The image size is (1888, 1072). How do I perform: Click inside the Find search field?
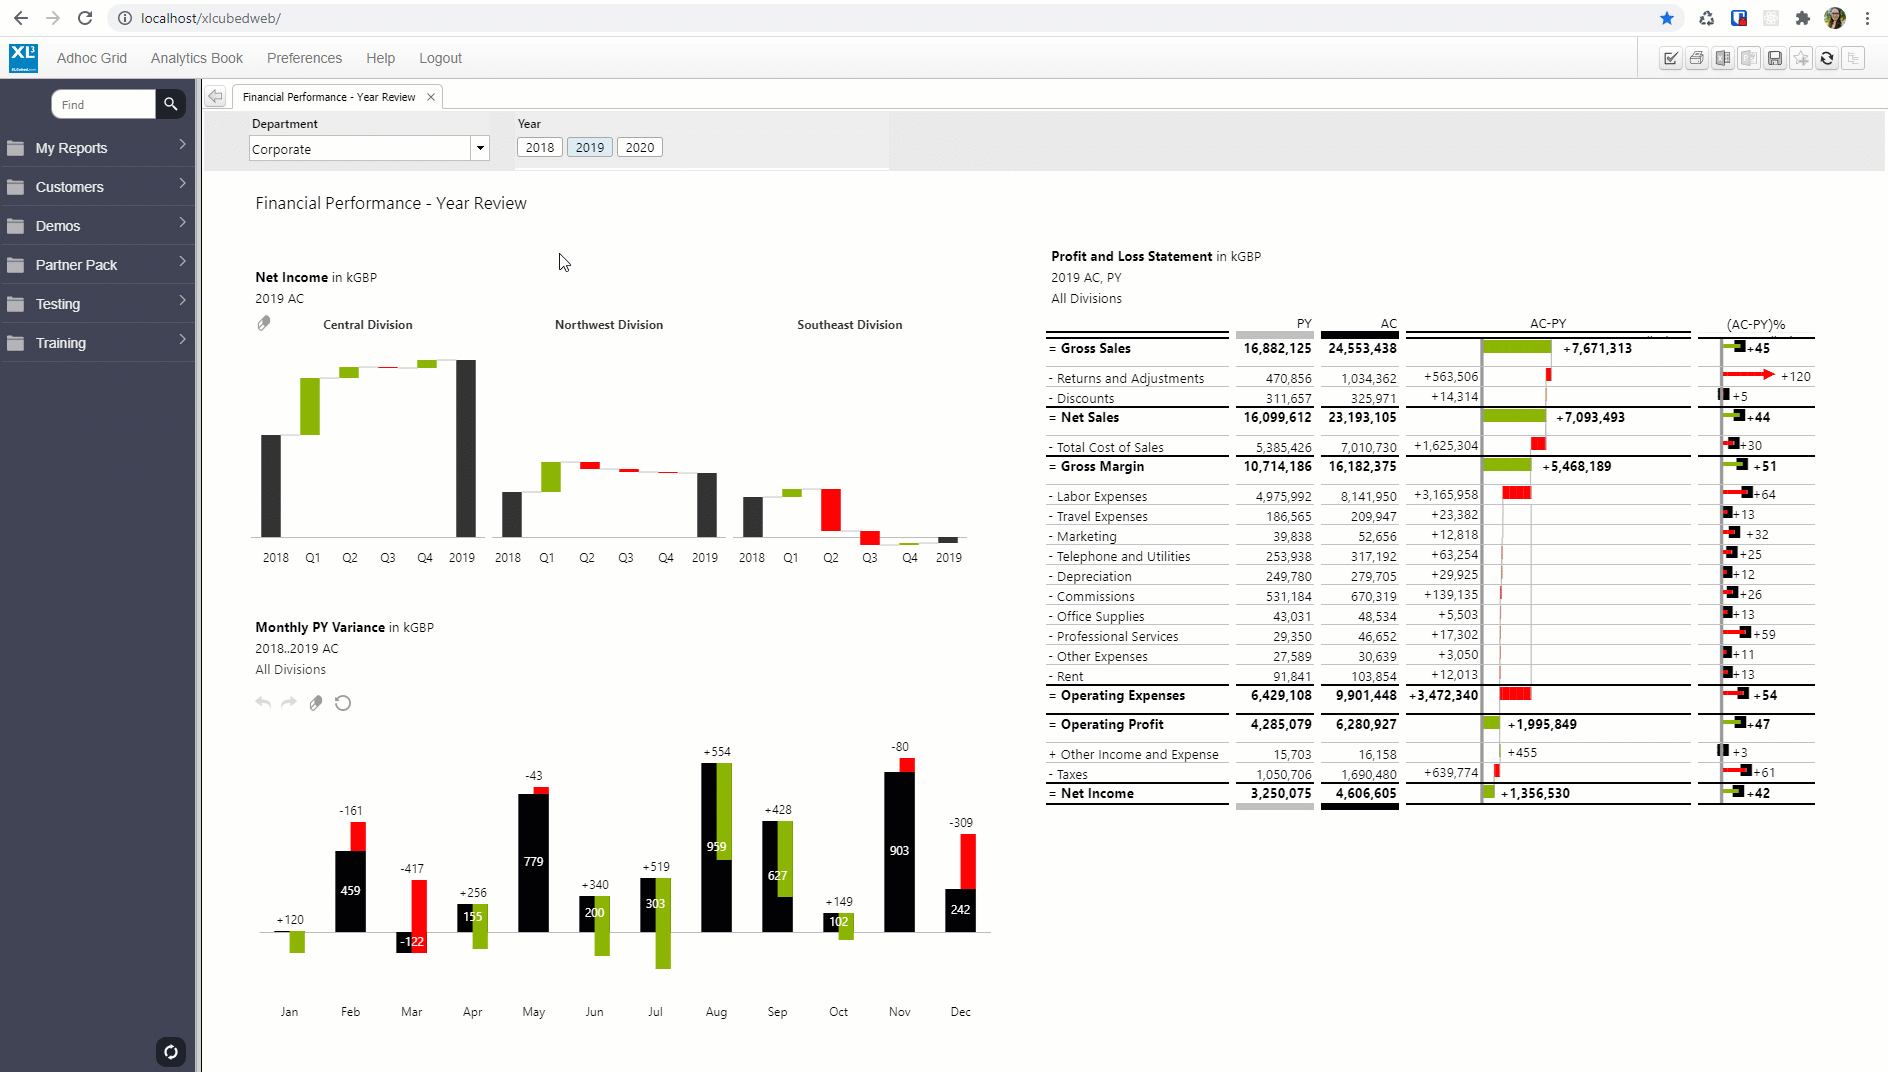click(105, 104)
